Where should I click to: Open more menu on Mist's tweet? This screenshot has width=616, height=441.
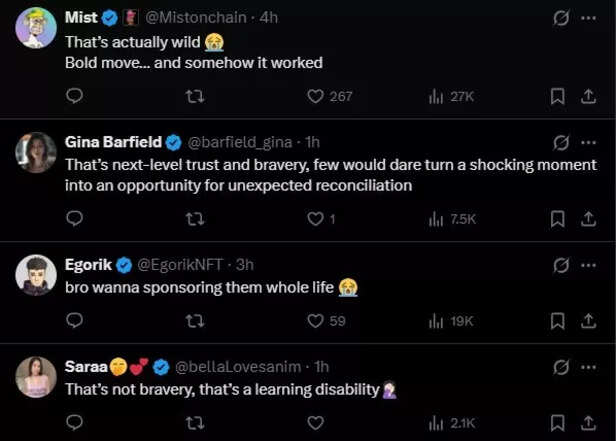click(588, 18)
